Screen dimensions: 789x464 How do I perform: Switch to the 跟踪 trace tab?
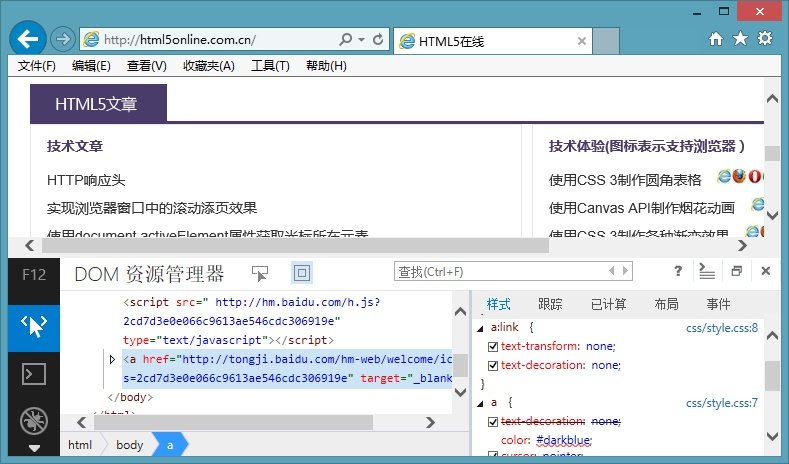coord(550,304)
